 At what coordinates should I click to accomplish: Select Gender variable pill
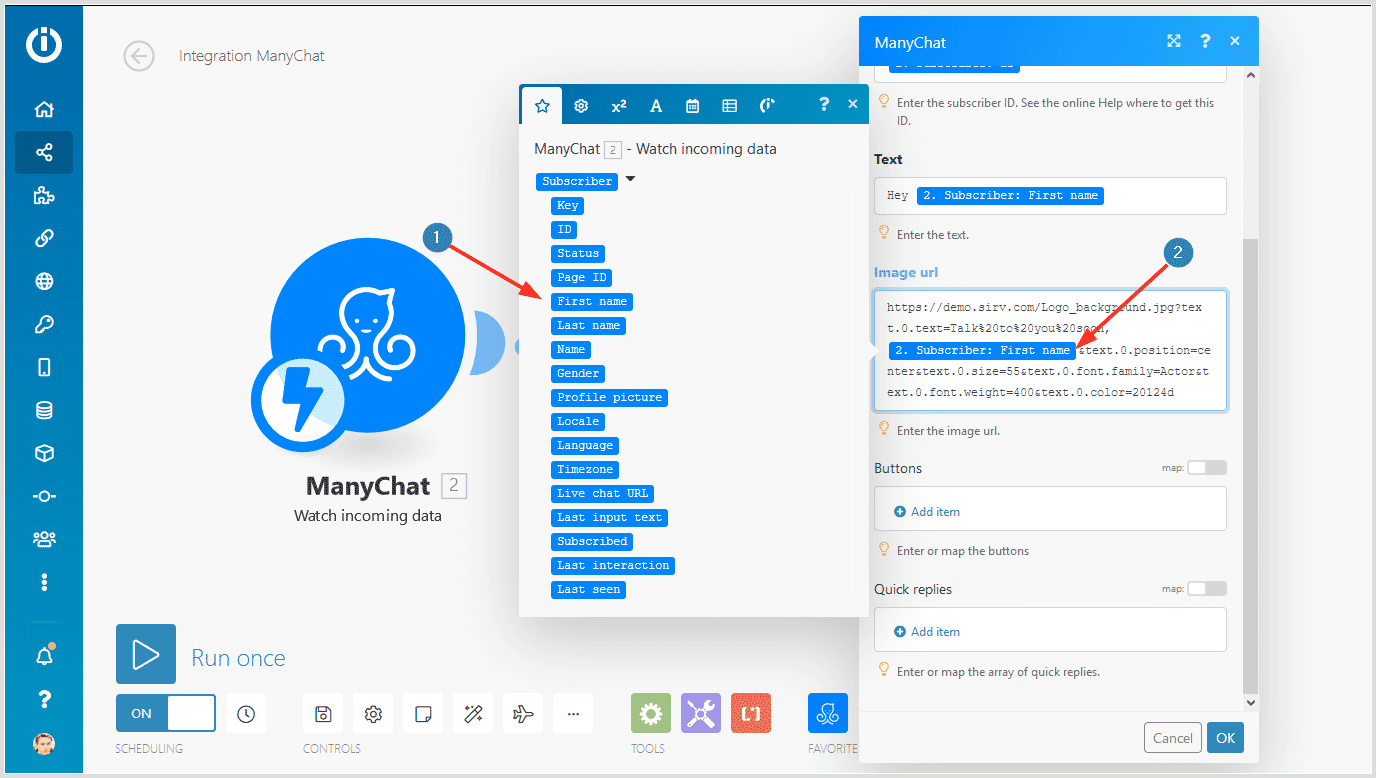coord(578,373)
